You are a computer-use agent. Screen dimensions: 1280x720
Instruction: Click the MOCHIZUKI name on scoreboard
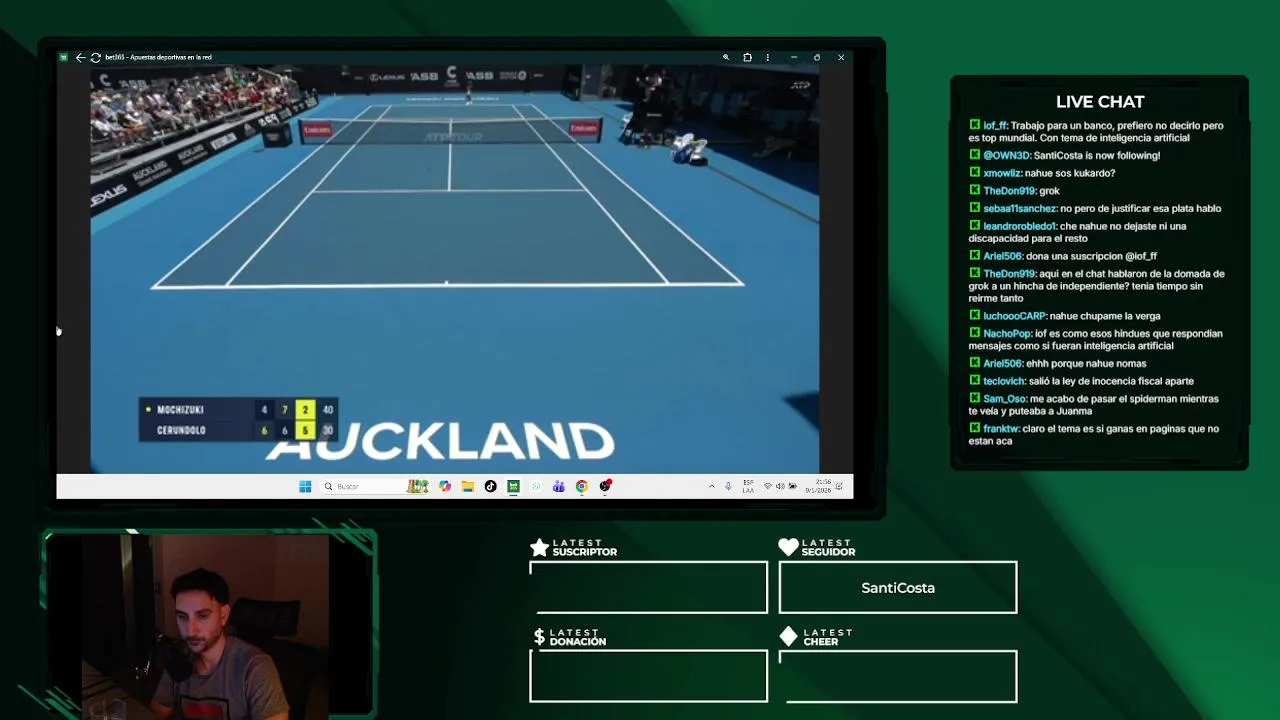(180, 410)
